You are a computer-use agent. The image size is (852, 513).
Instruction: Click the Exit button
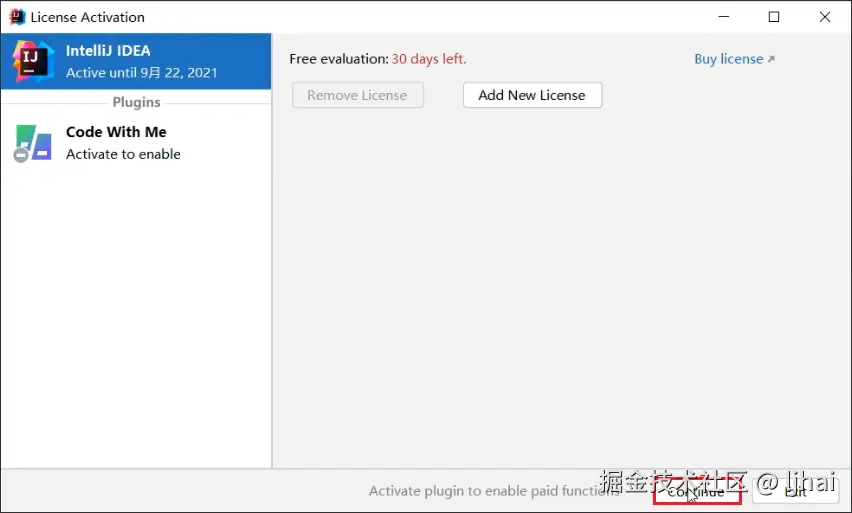click(x=795, y=492)
